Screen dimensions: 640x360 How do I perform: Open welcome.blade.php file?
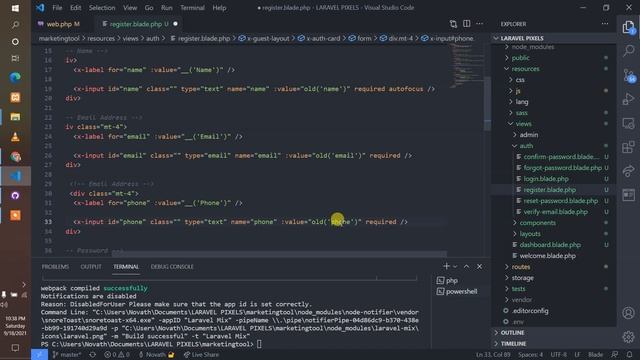547,256
